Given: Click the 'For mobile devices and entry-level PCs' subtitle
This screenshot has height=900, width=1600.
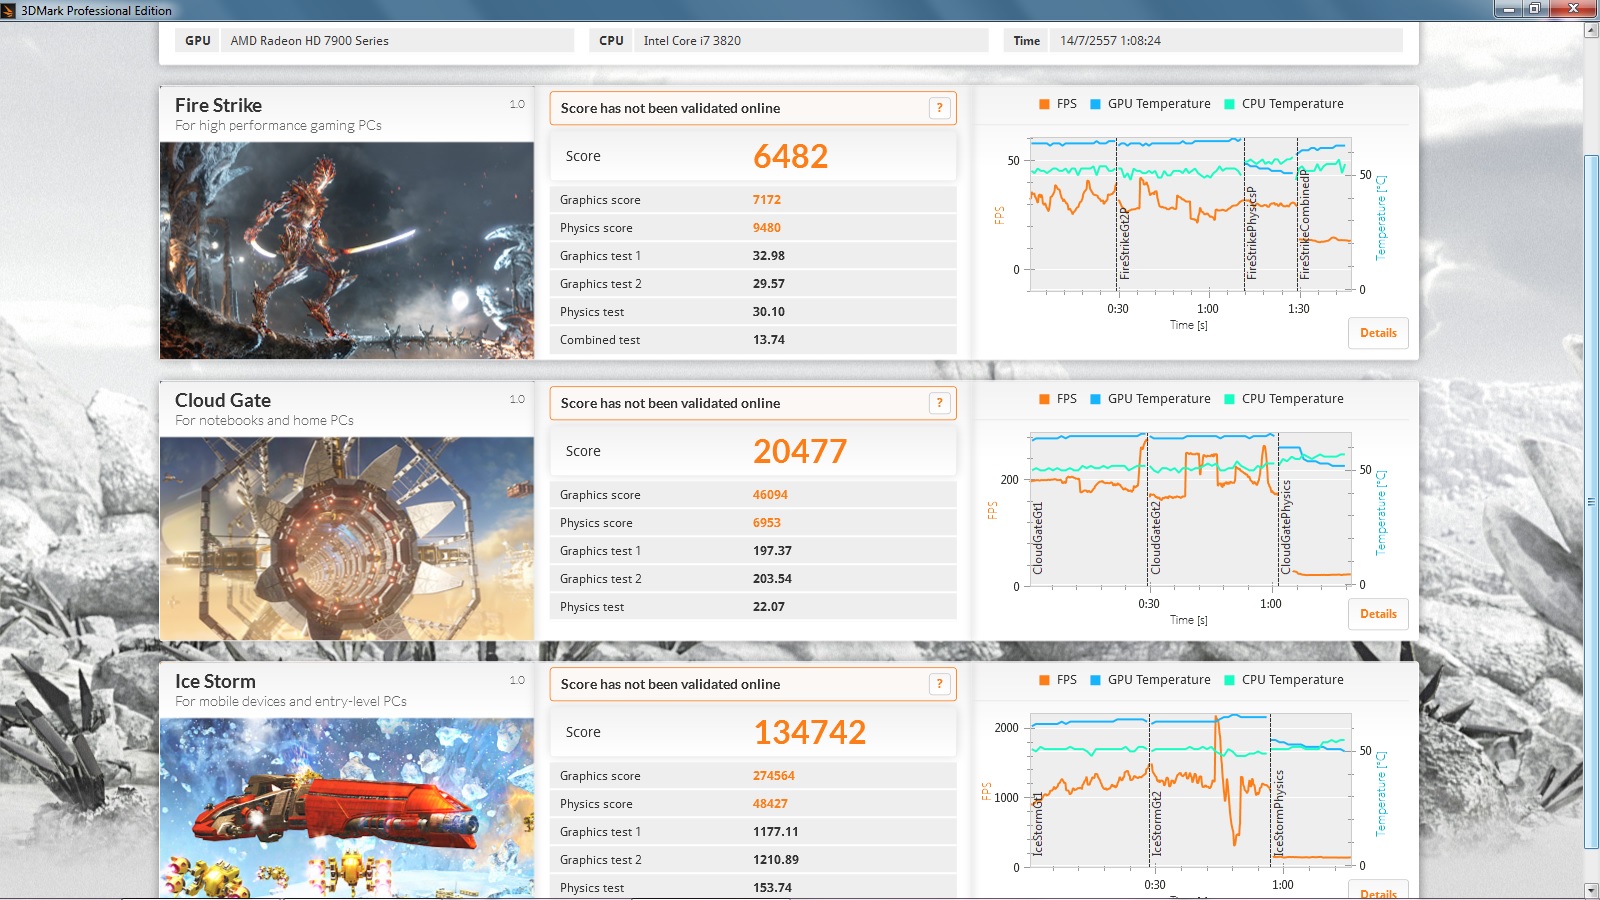Looking at the screenshot, I should [x=291, y=702].
